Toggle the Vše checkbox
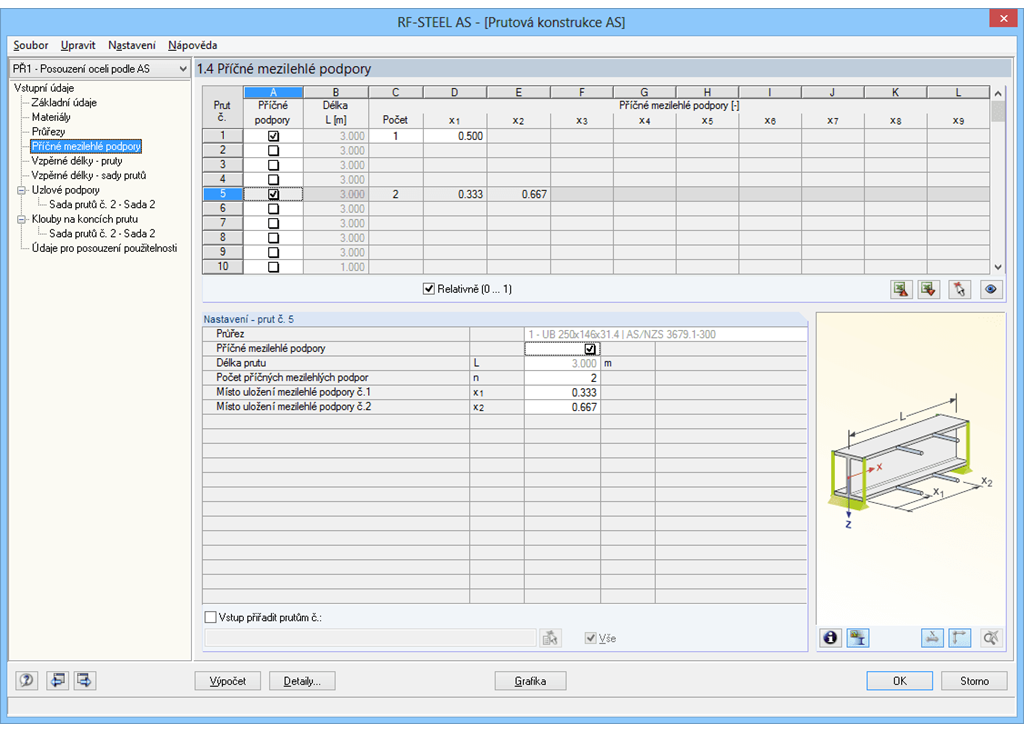The height and width of the screenshot is (732, 1024). pos(590,638)
